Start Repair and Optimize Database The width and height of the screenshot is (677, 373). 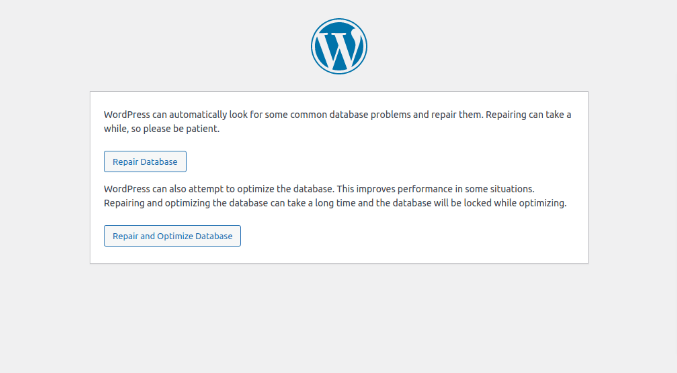pos(172,236)
